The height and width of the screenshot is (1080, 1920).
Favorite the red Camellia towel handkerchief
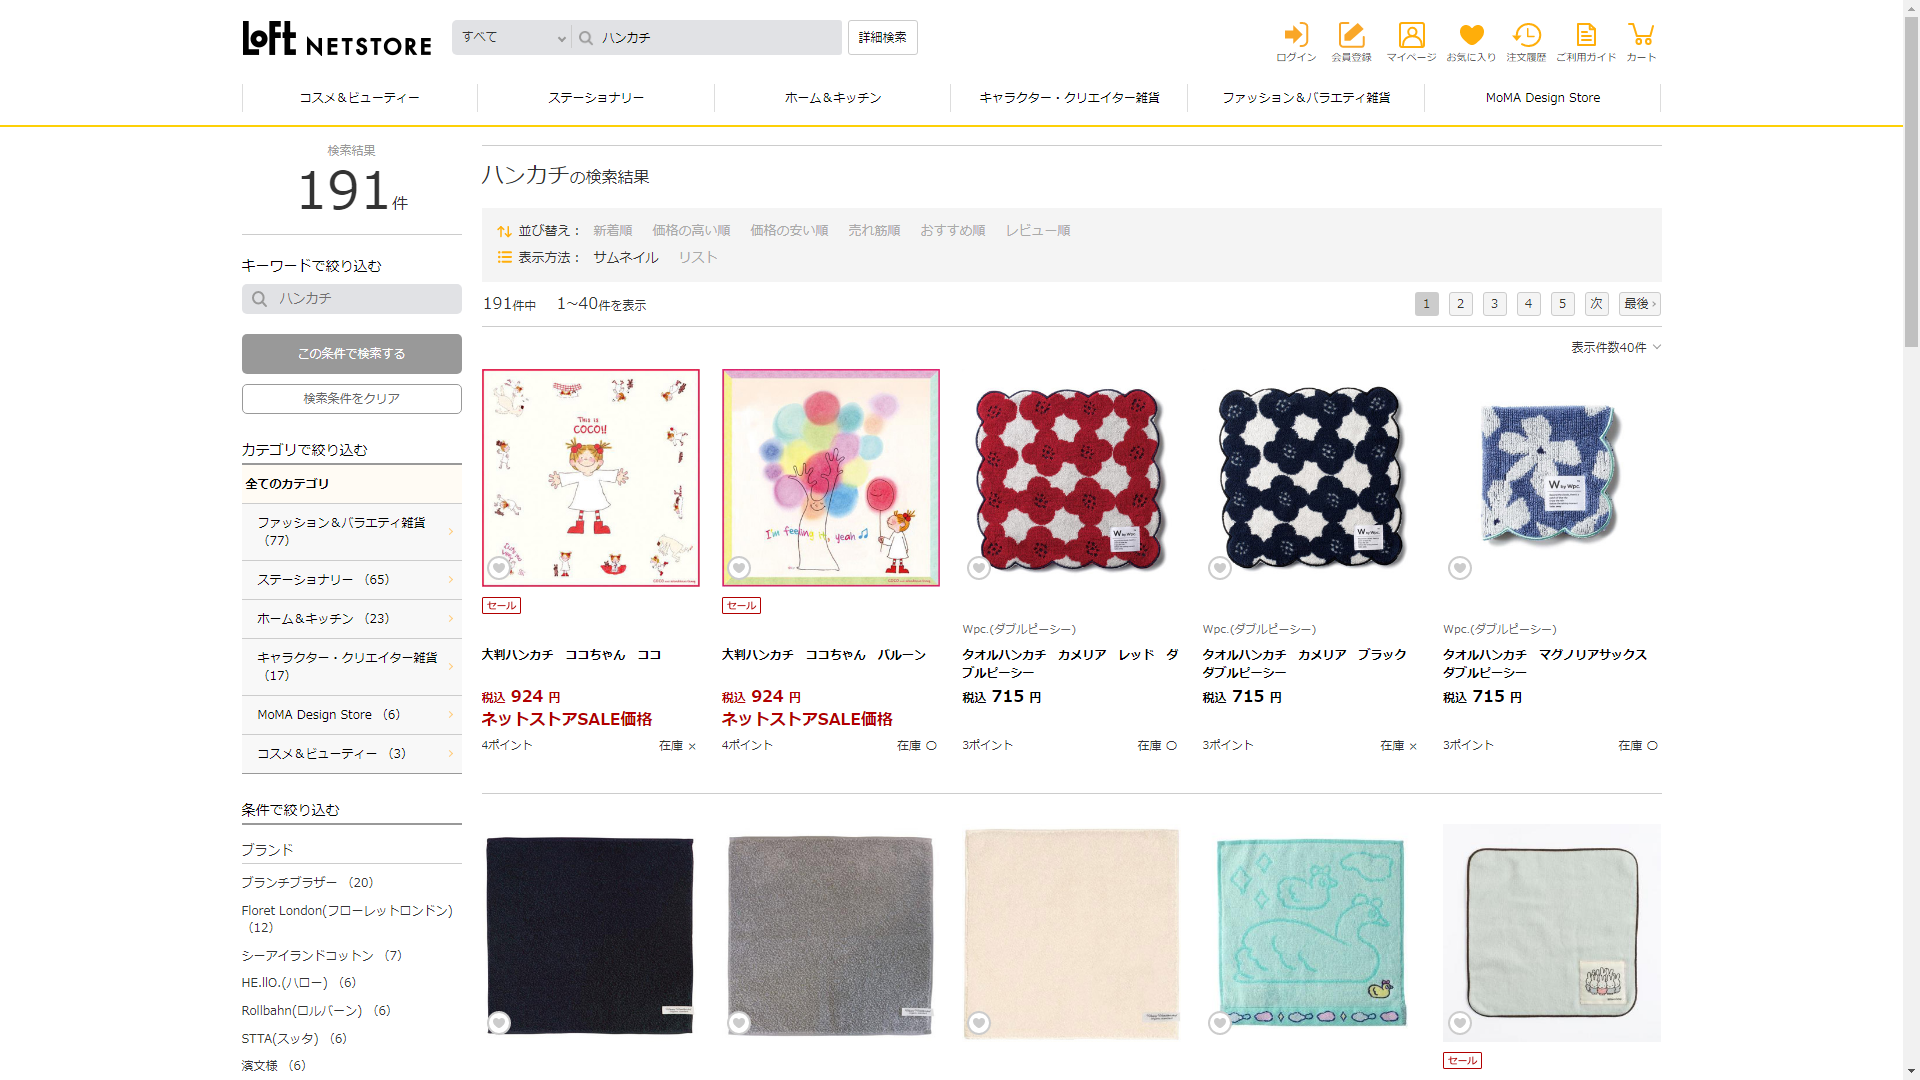pyautogui.click(x=979, y=568)
